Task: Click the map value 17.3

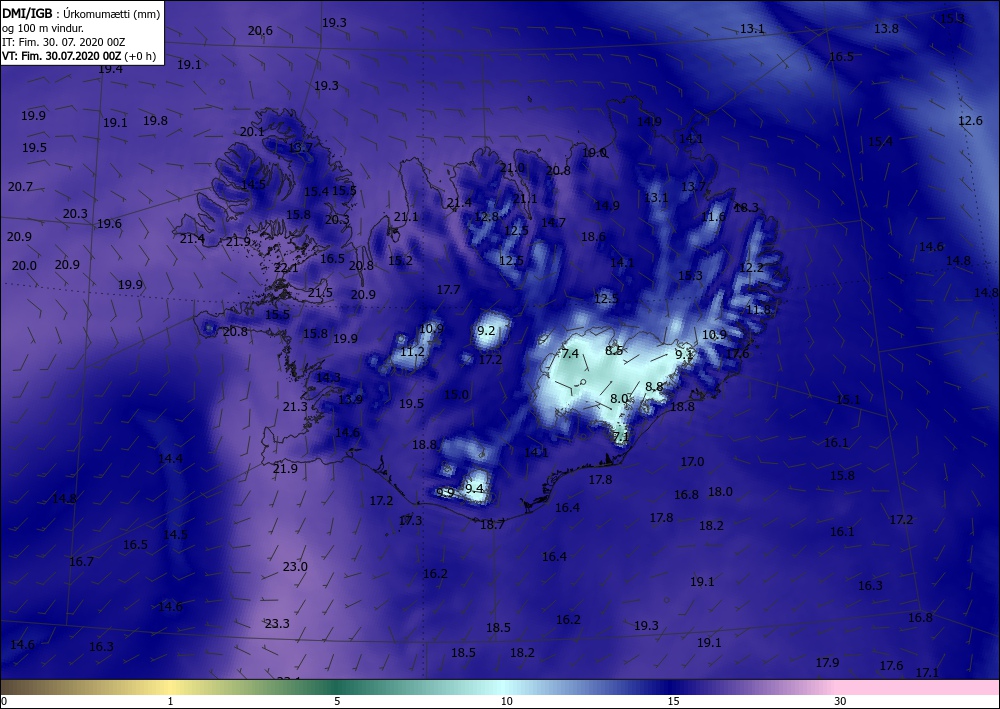Action: pyautogui.click(x=410, y=520)
